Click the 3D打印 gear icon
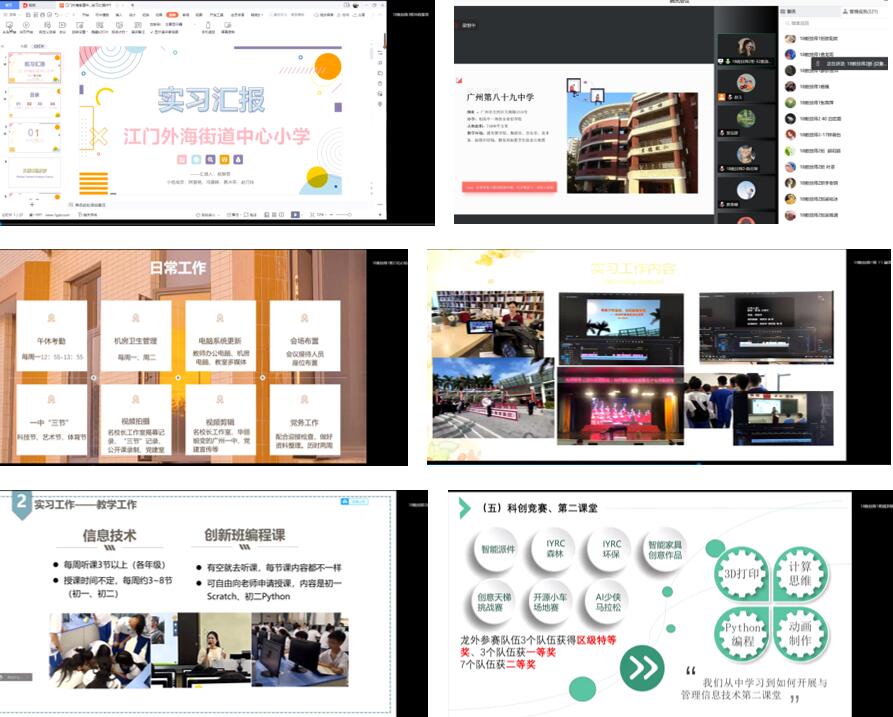Screen dimensions: 893x717 point(742,573)
